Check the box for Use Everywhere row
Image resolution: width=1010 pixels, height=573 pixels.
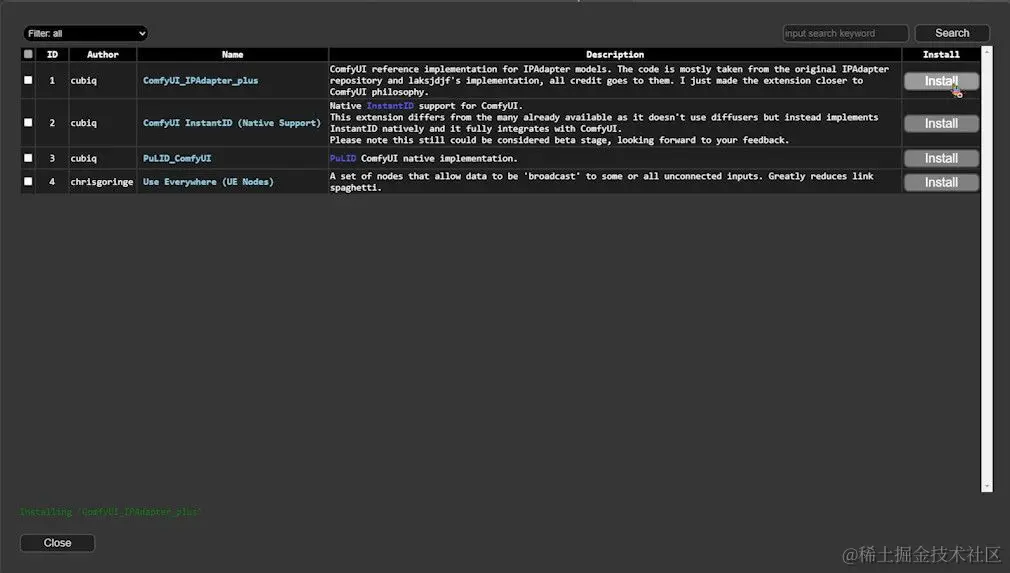point(28,182)
